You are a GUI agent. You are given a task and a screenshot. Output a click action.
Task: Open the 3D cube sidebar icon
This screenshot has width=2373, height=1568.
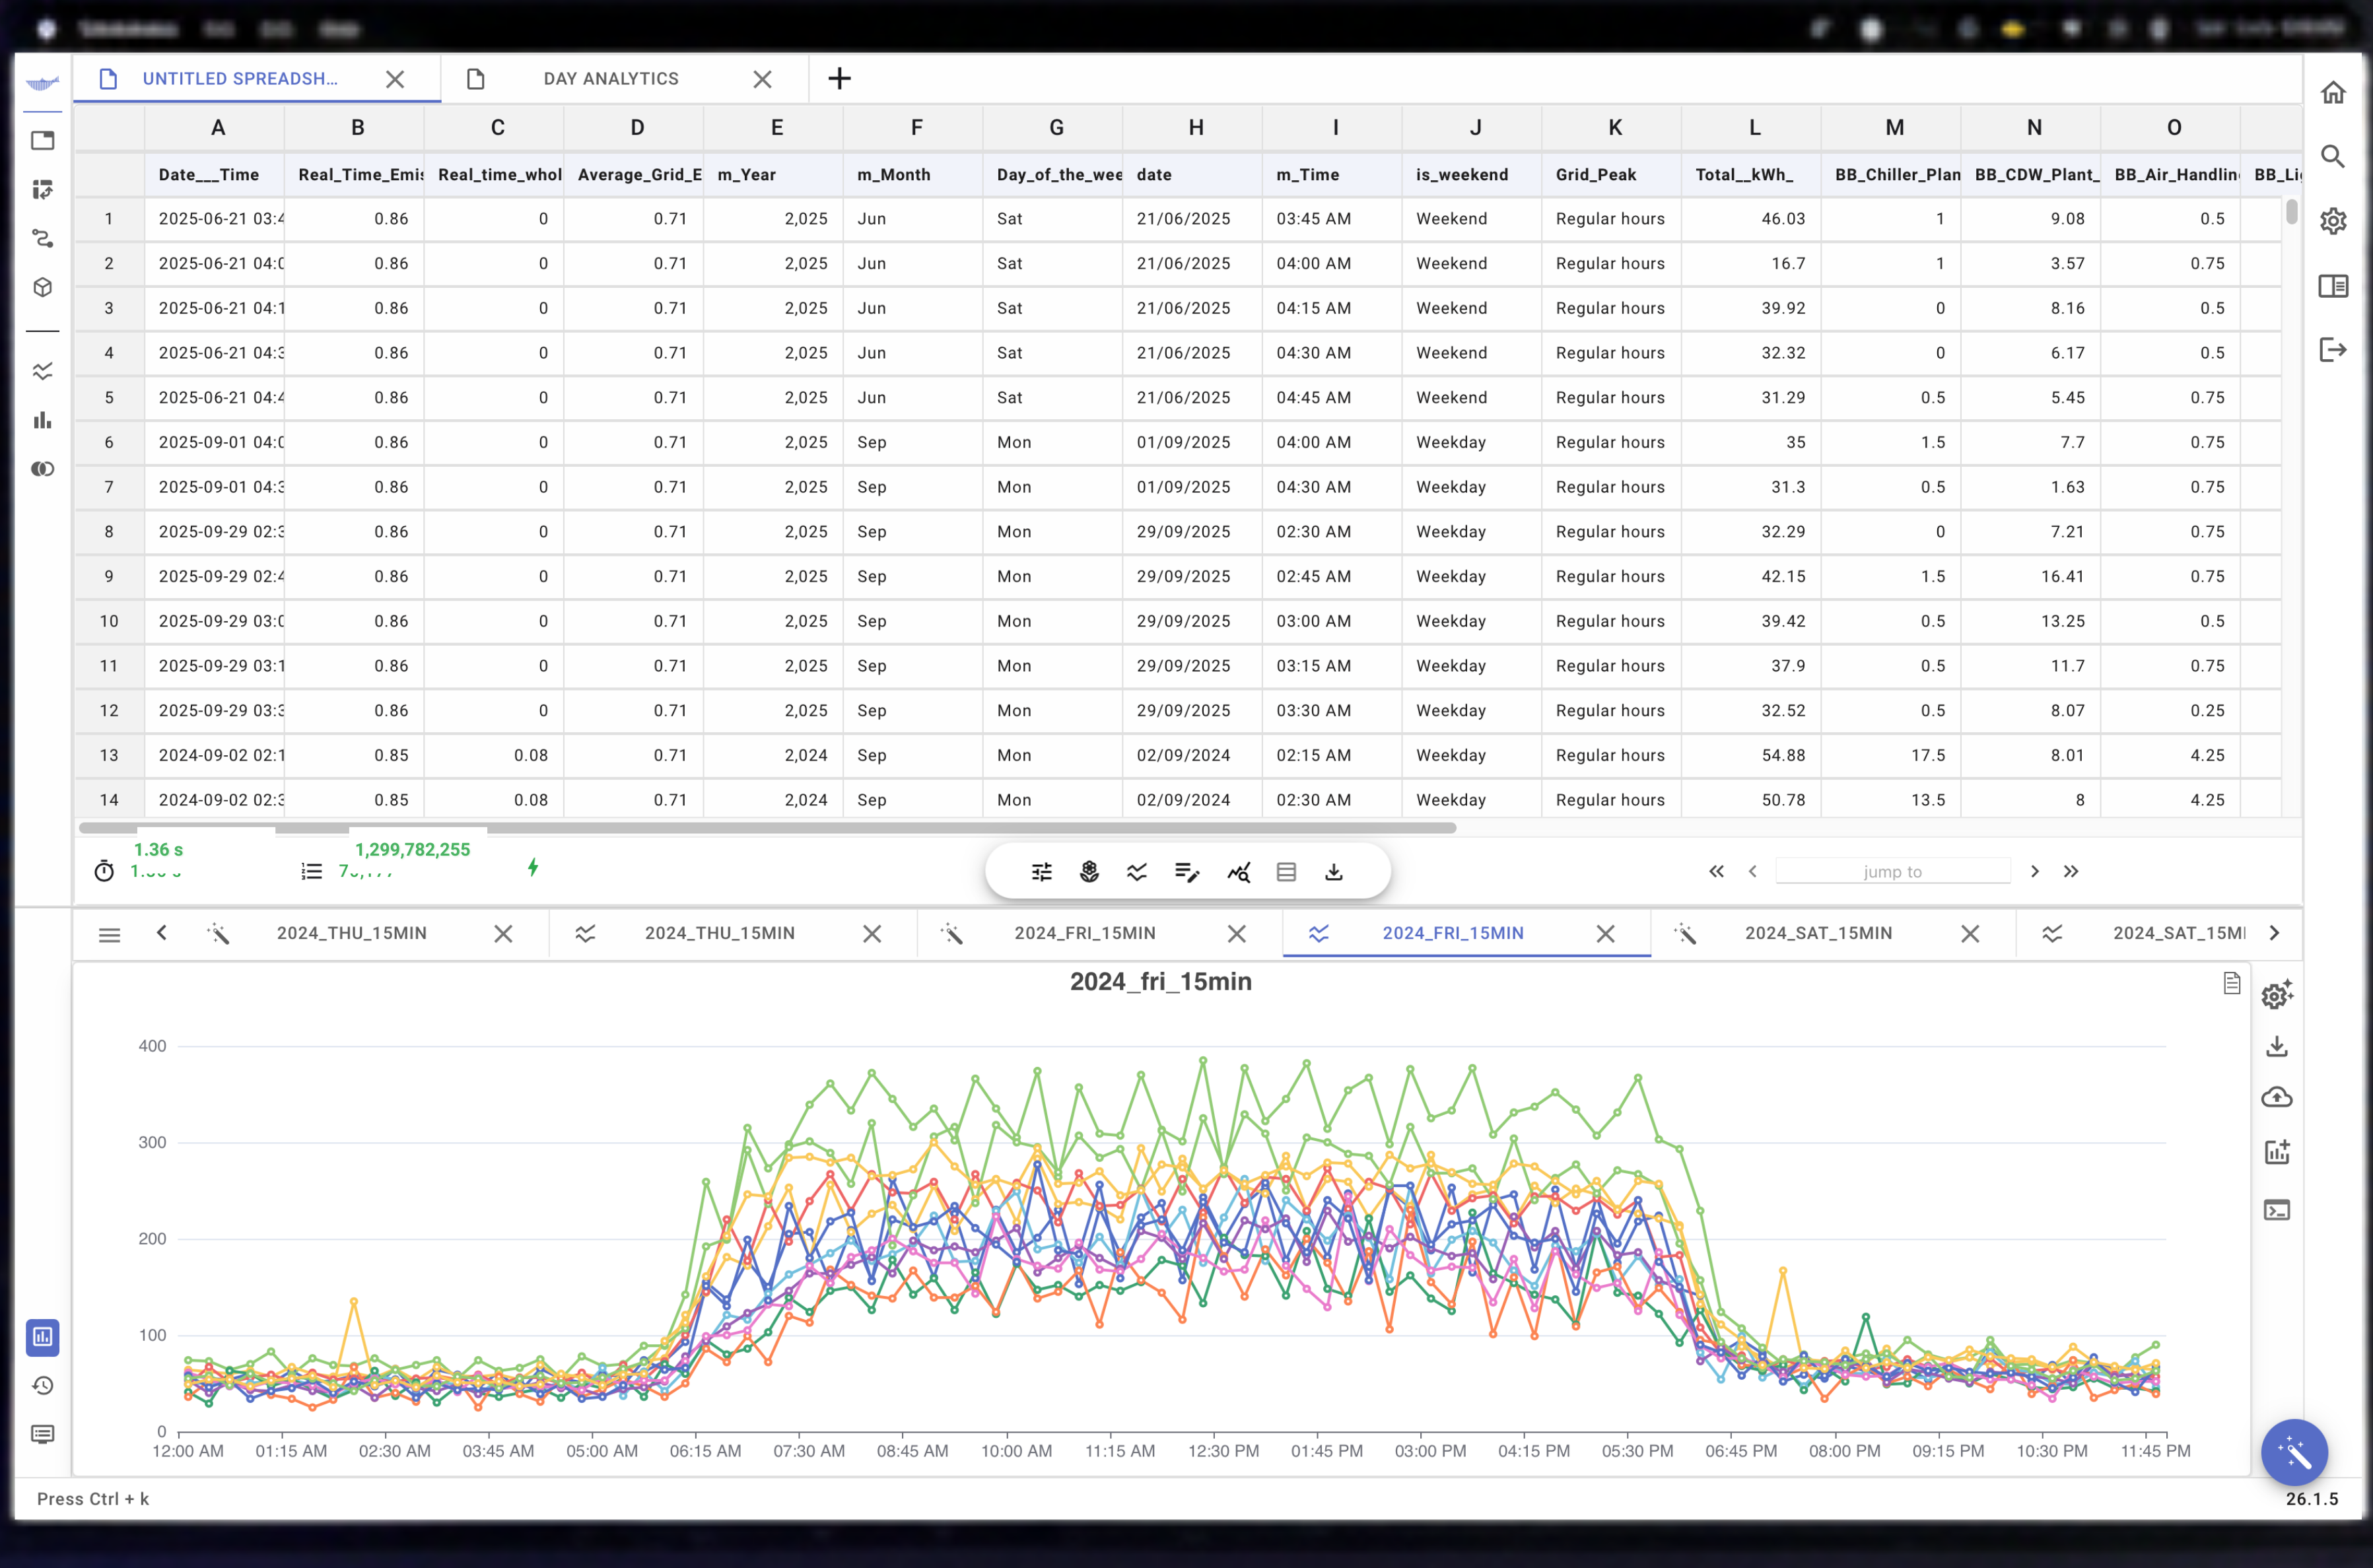pos(42,288)
